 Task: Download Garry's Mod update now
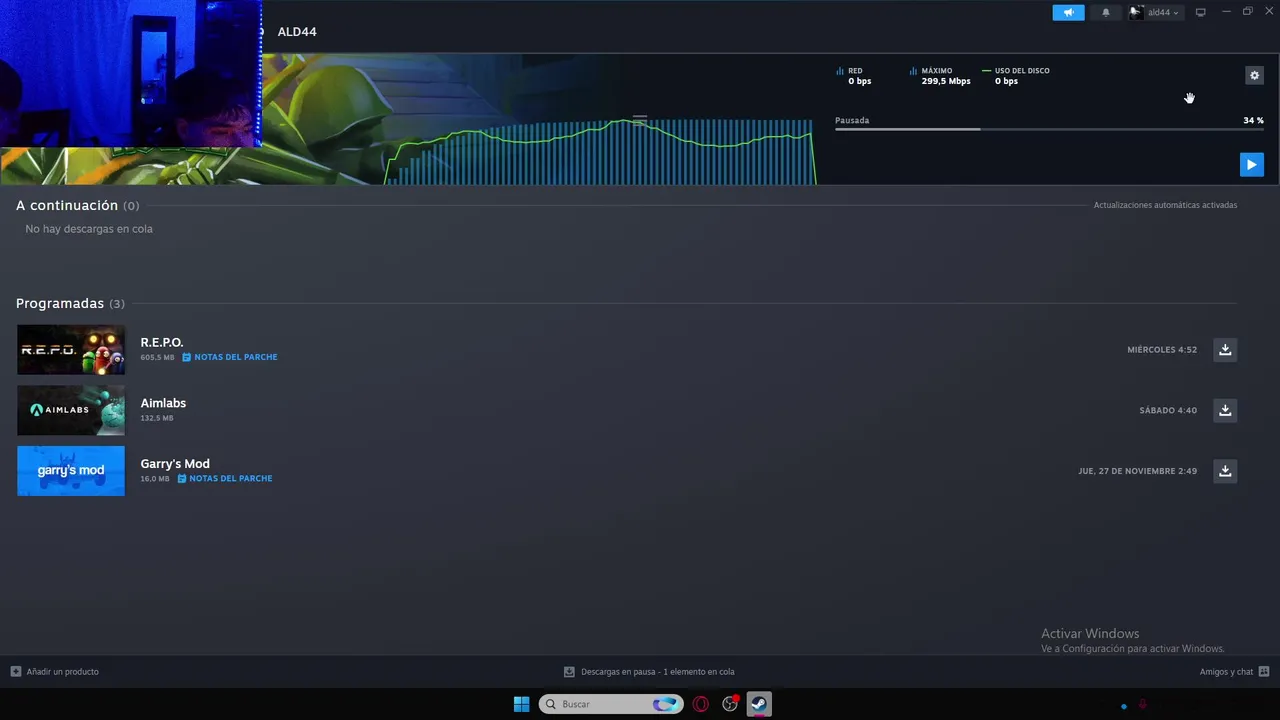pos(1225,471)
